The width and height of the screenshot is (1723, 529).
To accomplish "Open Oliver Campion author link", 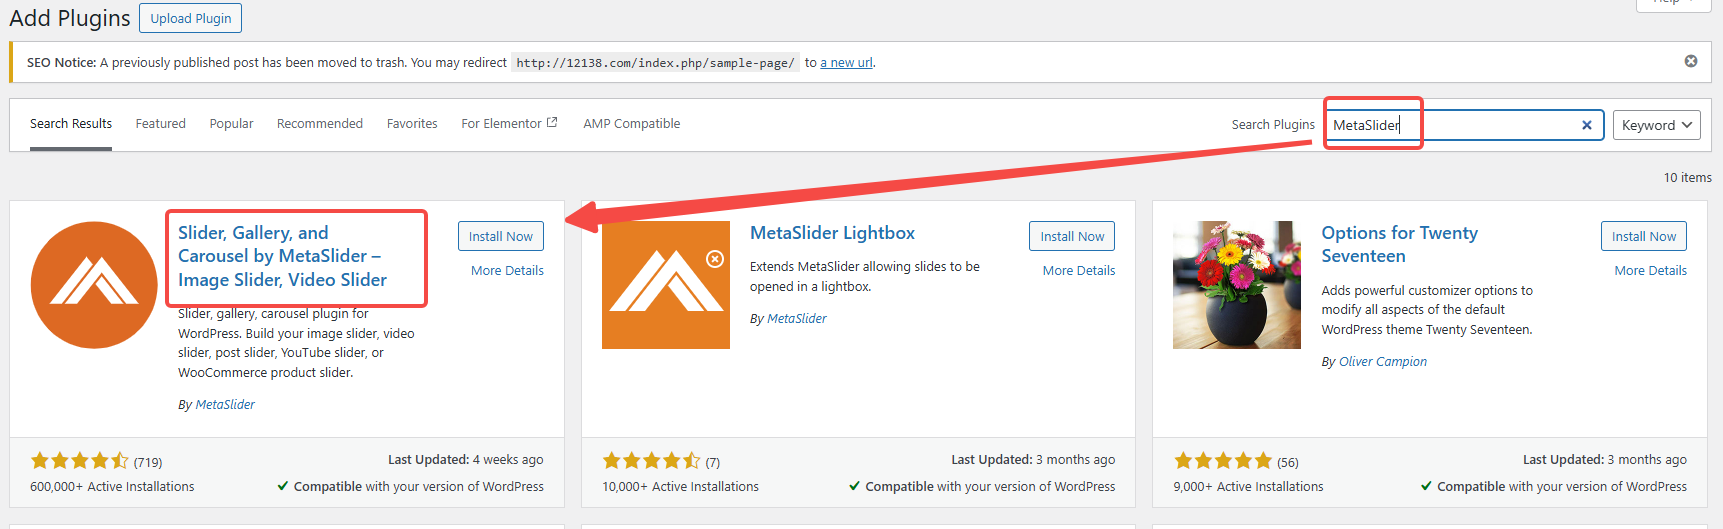I will point(1382,361).
